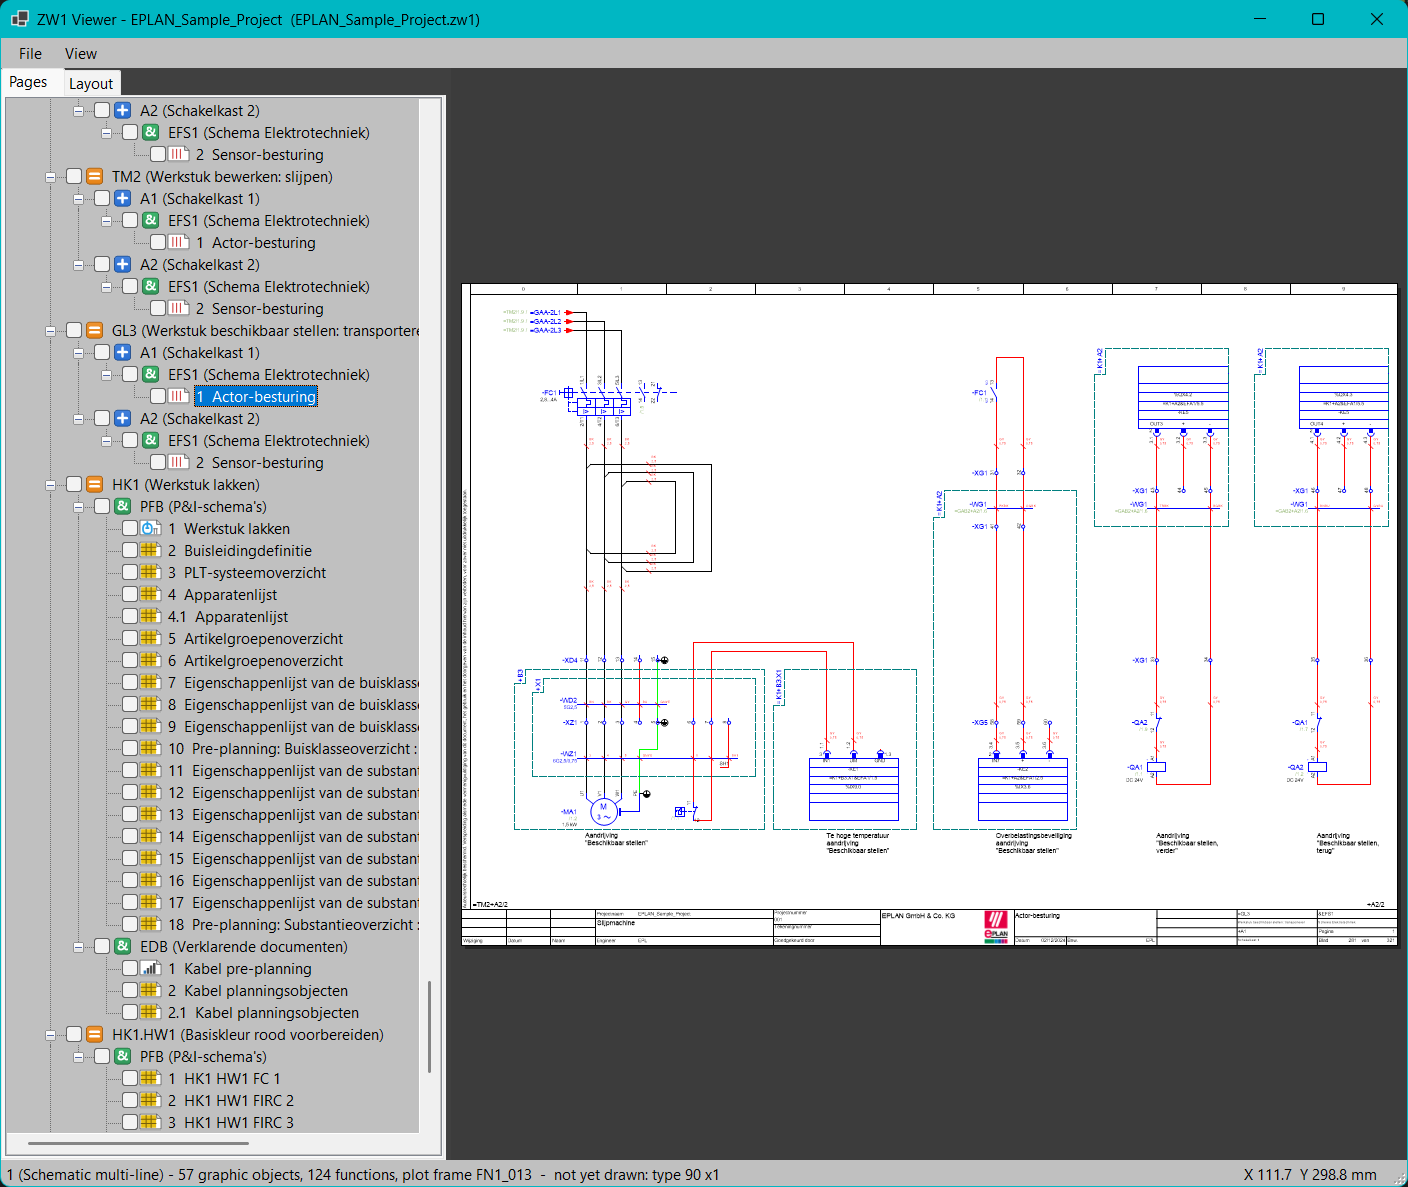
Task: Select page 2 Sensor-besturing under TM2
Action: [x=259, y=309]
